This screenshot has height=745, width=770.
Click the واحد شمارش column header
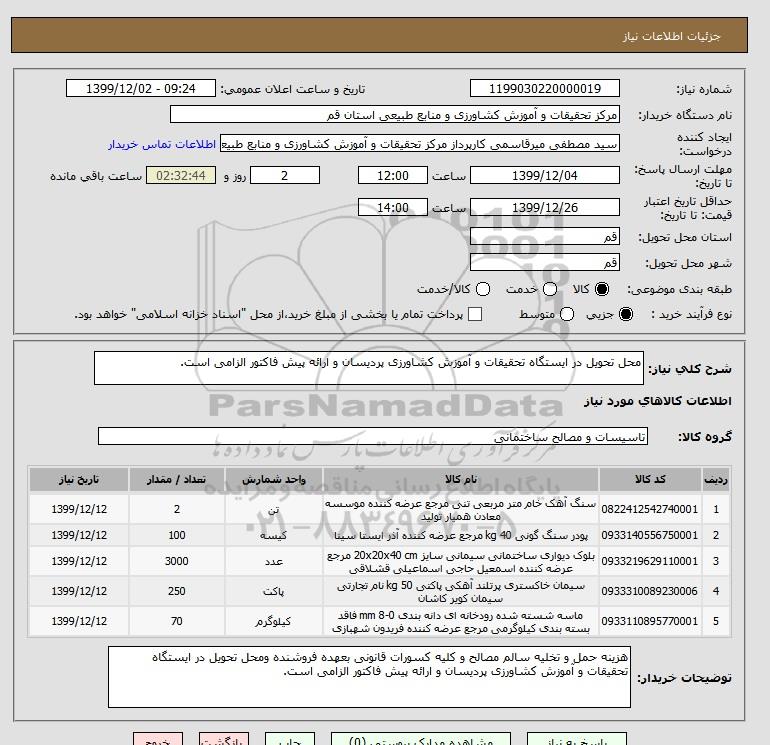274,479
